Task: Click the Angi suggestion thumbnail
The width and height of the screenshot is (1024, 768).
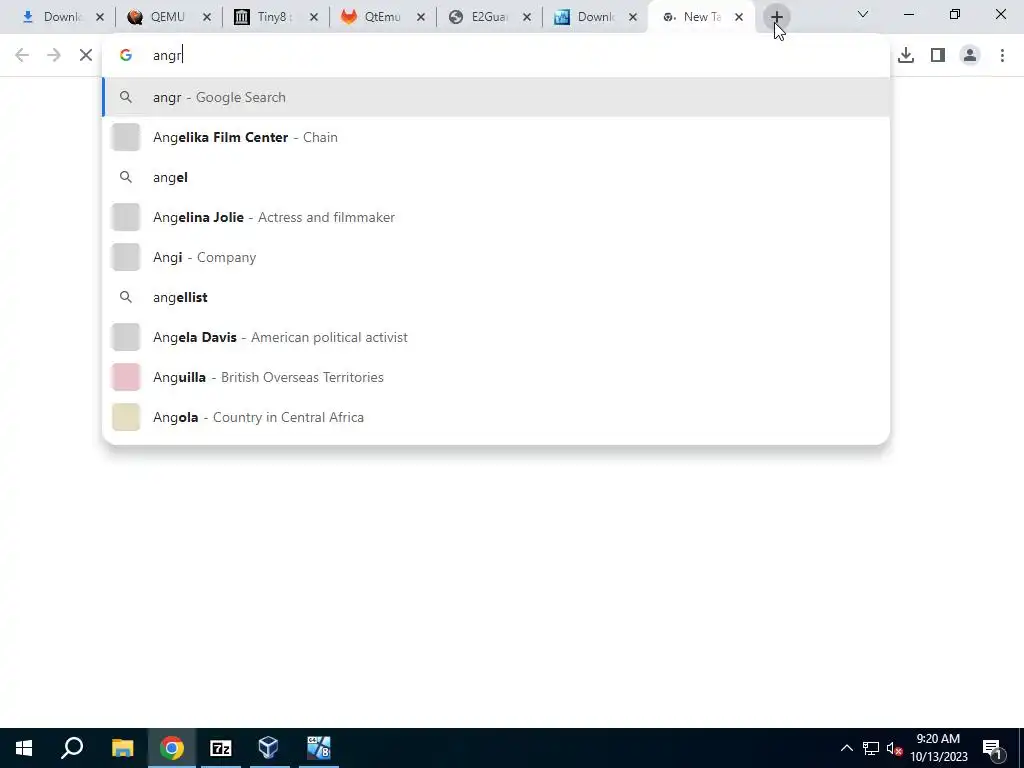Action: pyautogui.click(x=126, y=257)
